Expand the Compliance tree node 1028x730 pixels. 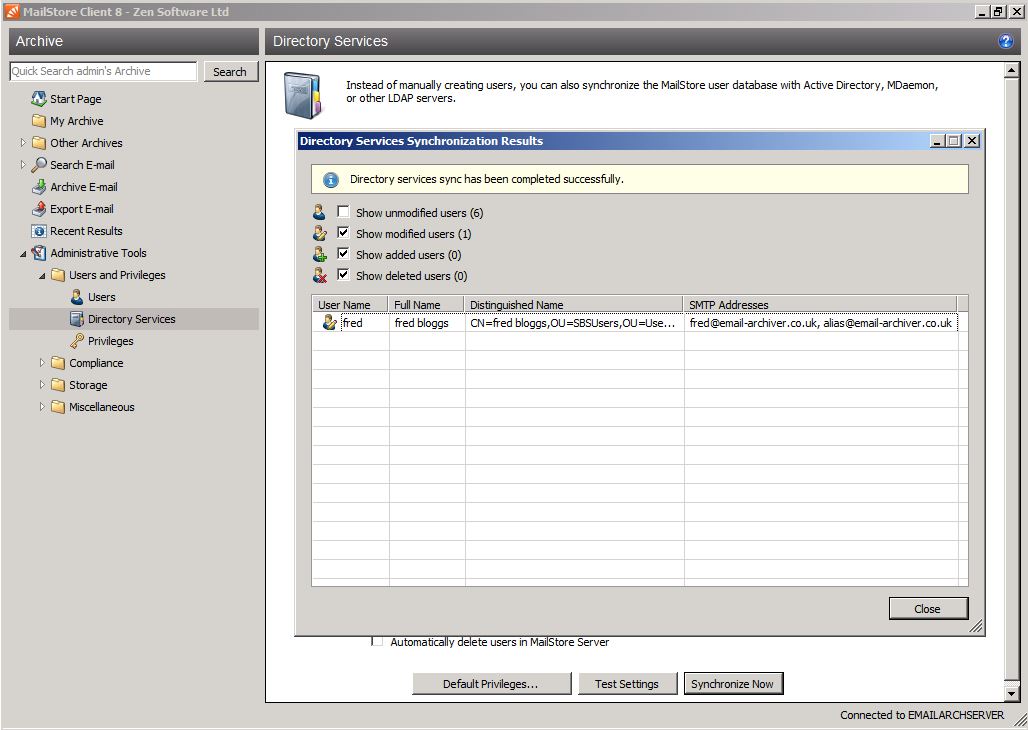tap(42, 363)
